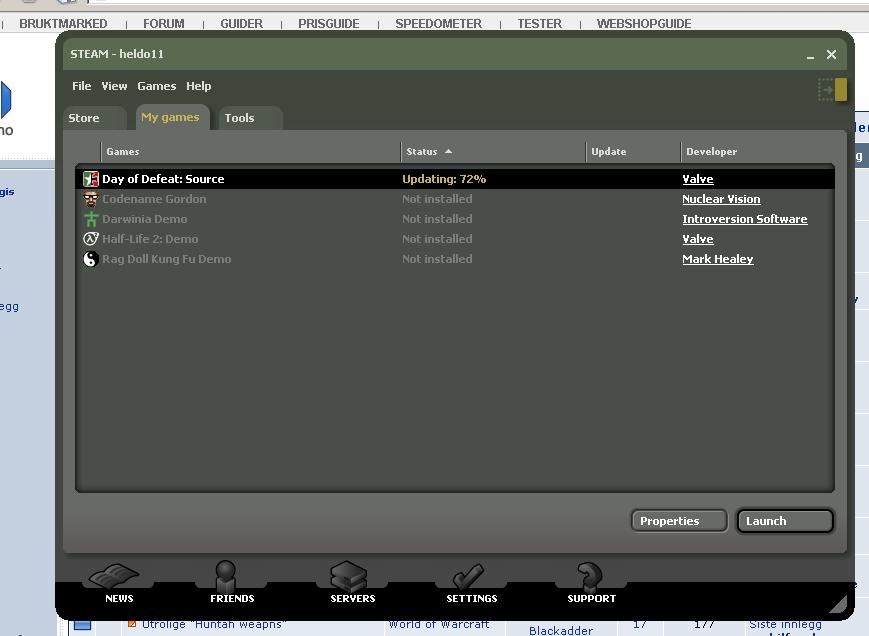Open the Nuclear Vision developer link
This screenshot has width=869, height=636.
(721, 199)
